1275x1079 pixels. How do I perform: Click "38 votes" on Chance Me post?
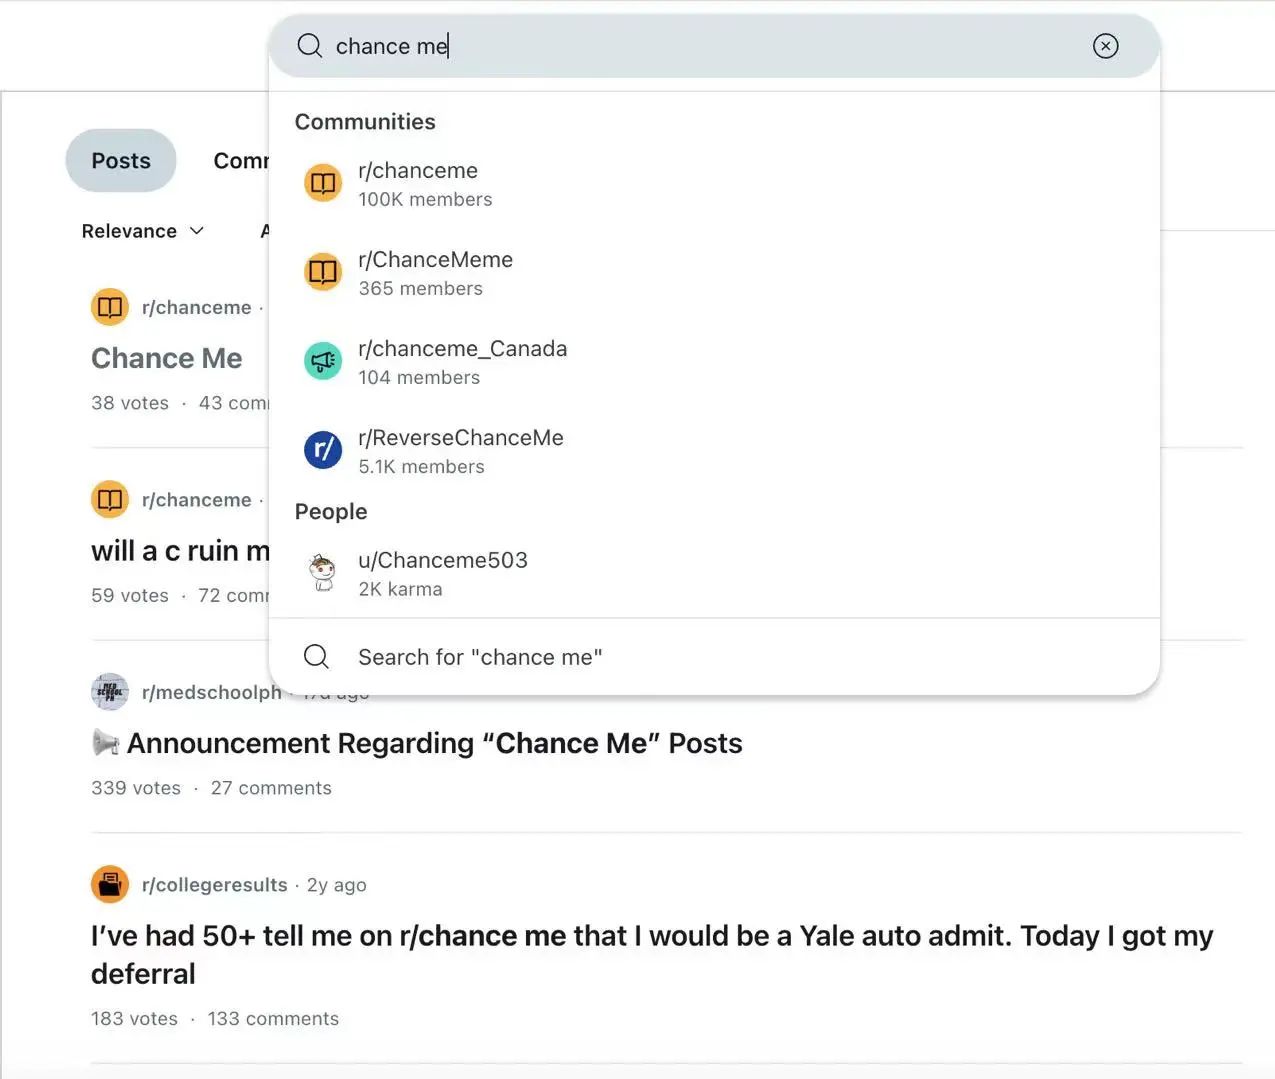(x=130, y=403)
